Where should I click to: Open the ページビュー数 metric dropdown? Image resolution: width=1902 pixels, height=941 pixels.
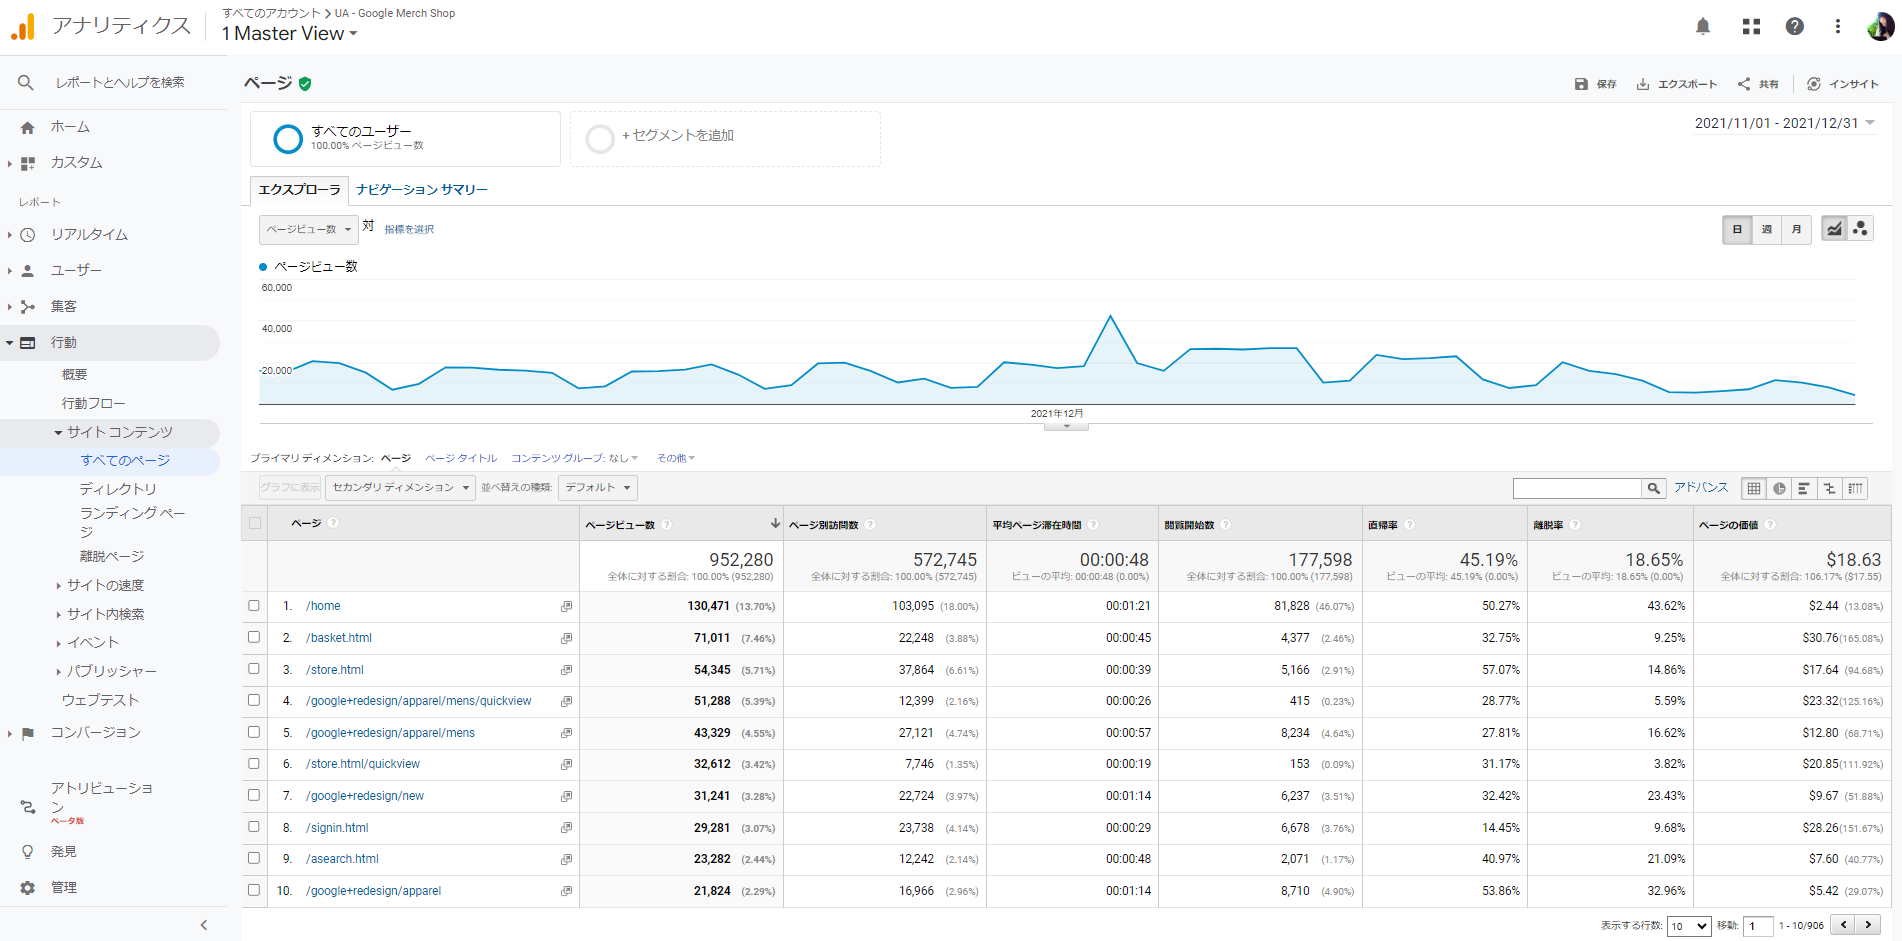pos(308,230)
